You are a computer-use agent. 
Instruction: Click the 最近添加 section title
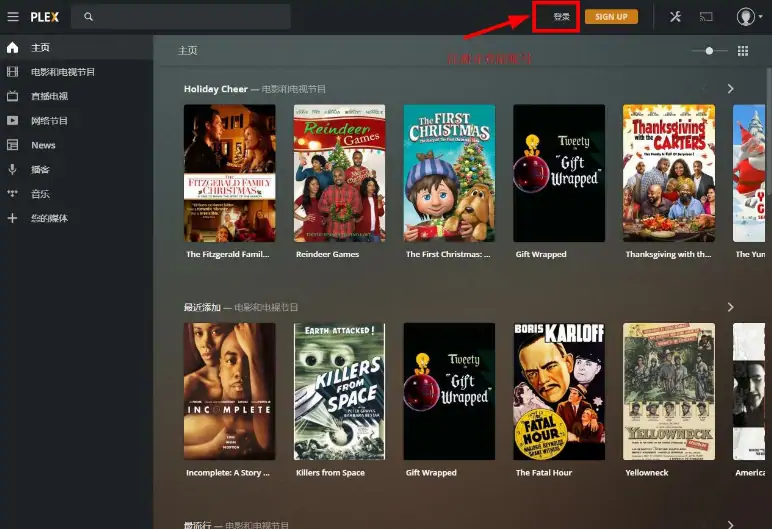[202, 307]
